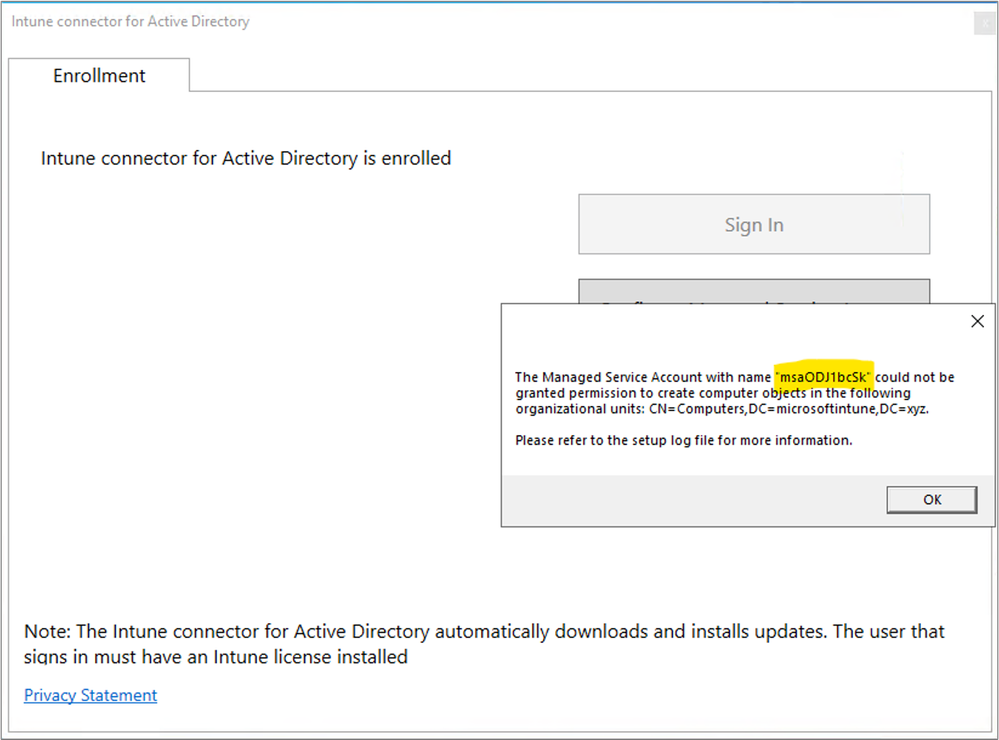Click OK in the error dialog

pos(931,500)
